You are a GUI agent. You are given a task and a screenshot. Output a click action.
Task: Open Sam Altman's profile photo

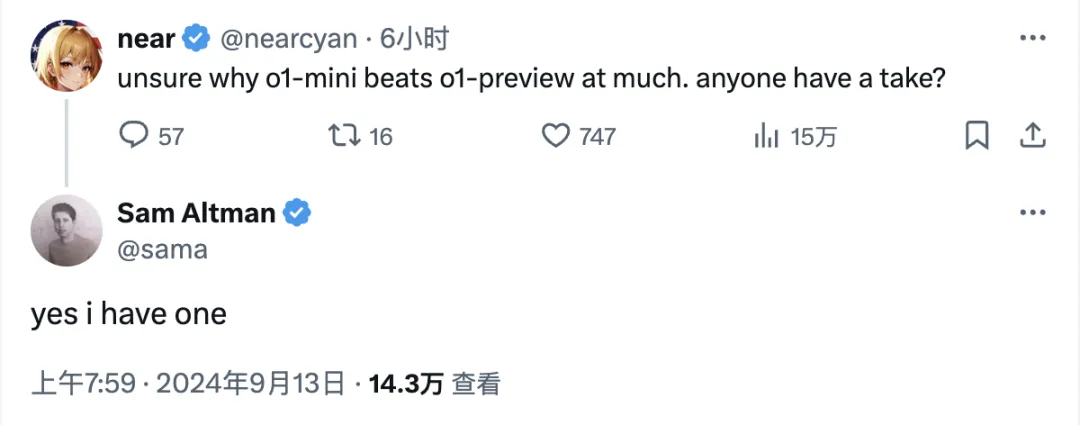click(67, 230)
